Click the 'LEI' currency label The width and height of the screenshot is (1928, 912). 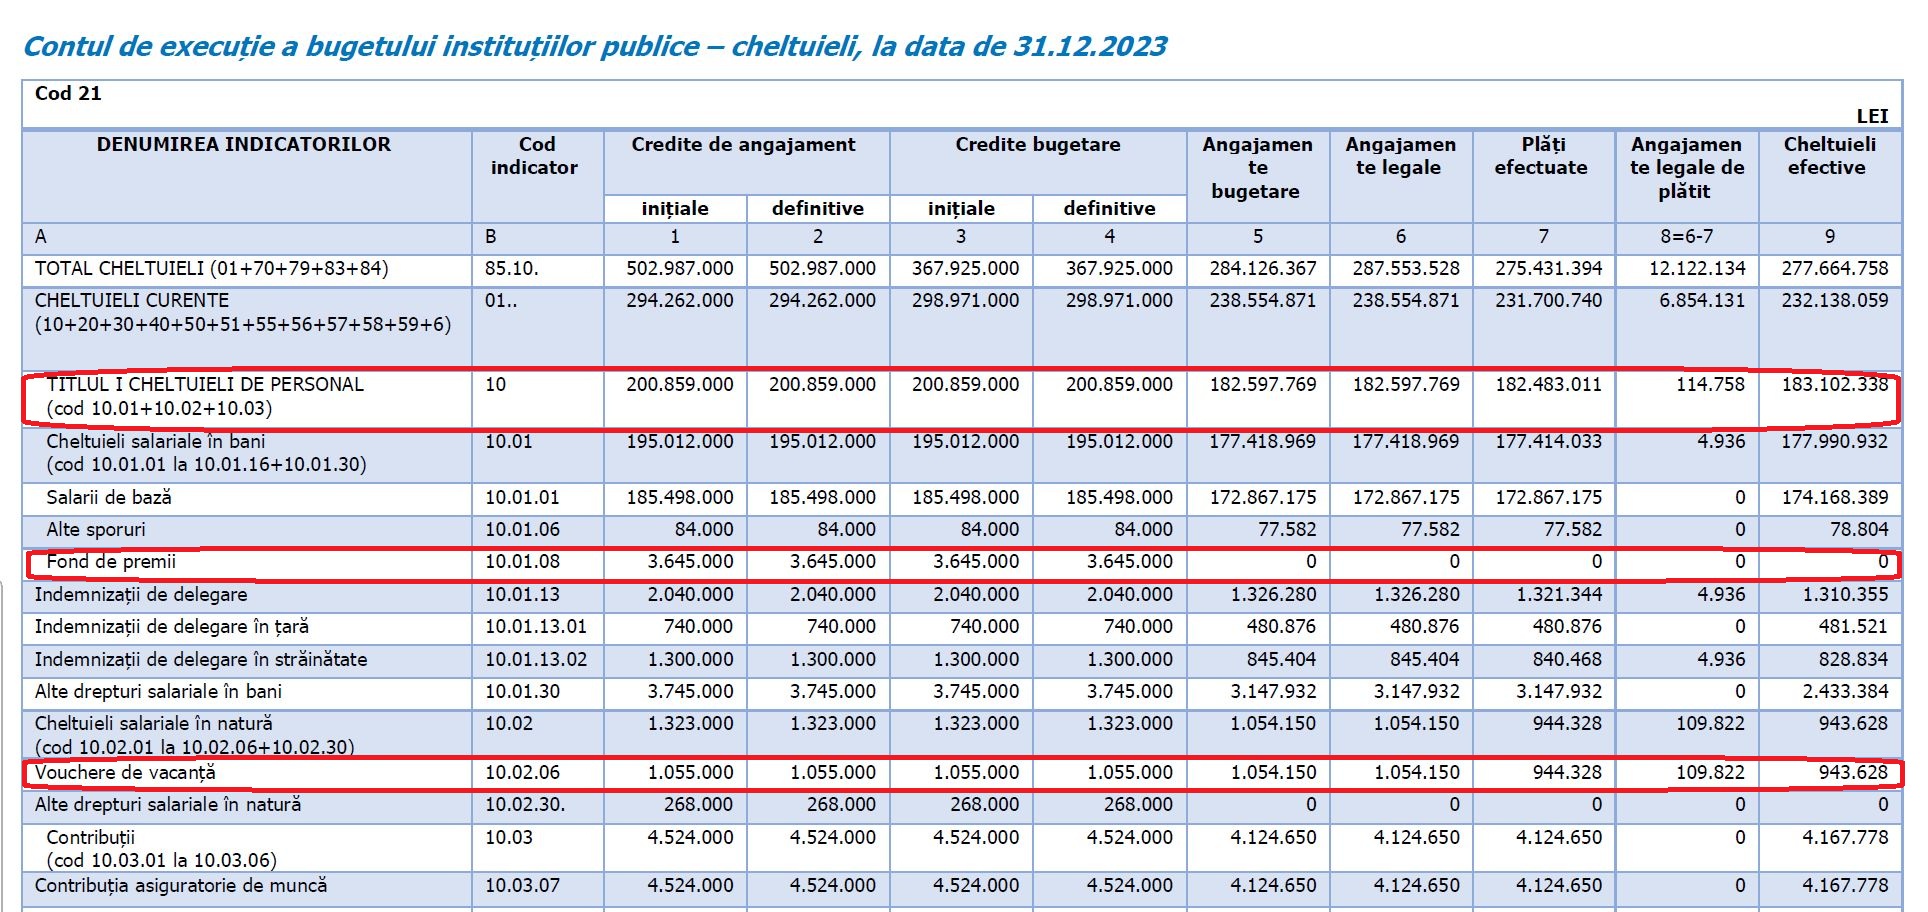pos(1871,116)
